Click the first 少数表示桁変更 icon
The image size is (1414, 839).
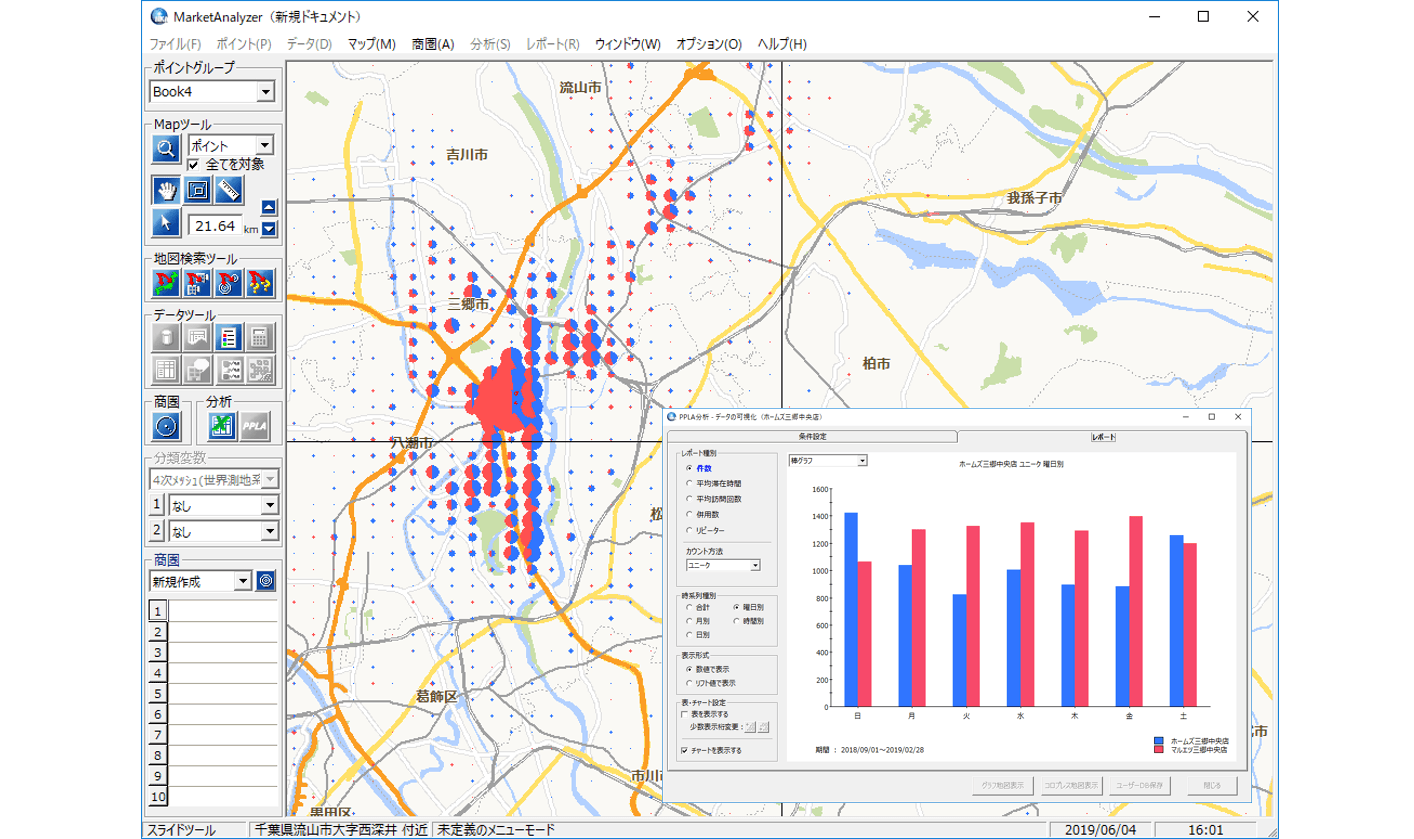(750, 727)
